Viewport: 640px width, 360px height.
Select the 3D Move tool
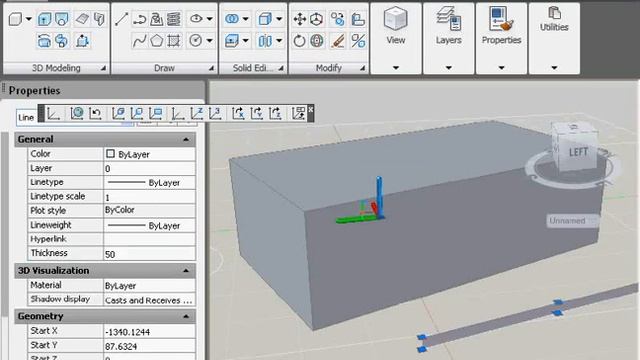pyautogui.click(x=317, y=19)
